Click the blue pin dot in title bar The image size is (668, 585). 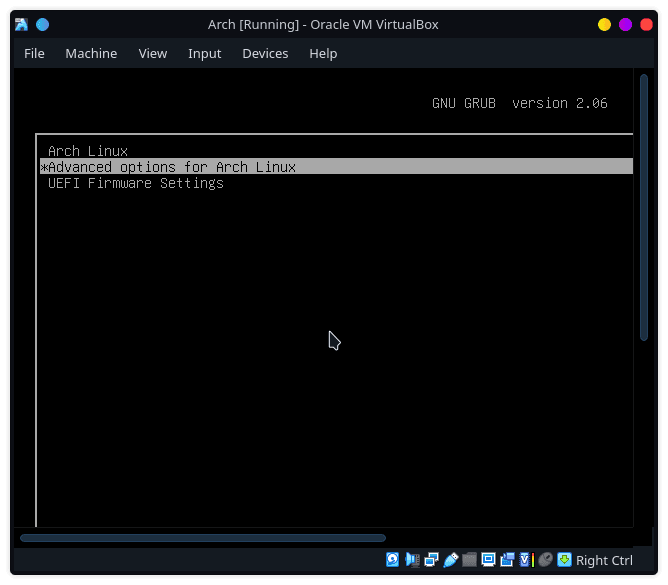tap(42, 24)
